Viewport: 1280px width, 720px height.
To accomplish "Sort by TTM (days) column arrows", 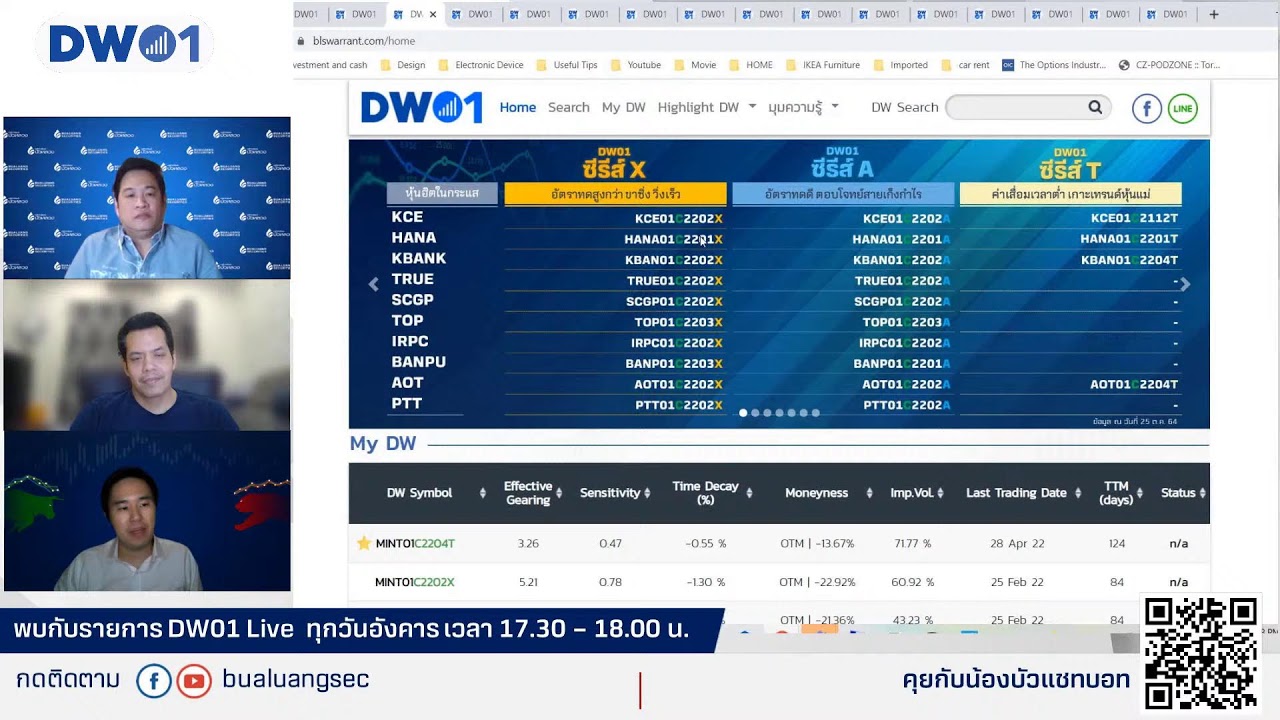I will tap(1140, 493).
